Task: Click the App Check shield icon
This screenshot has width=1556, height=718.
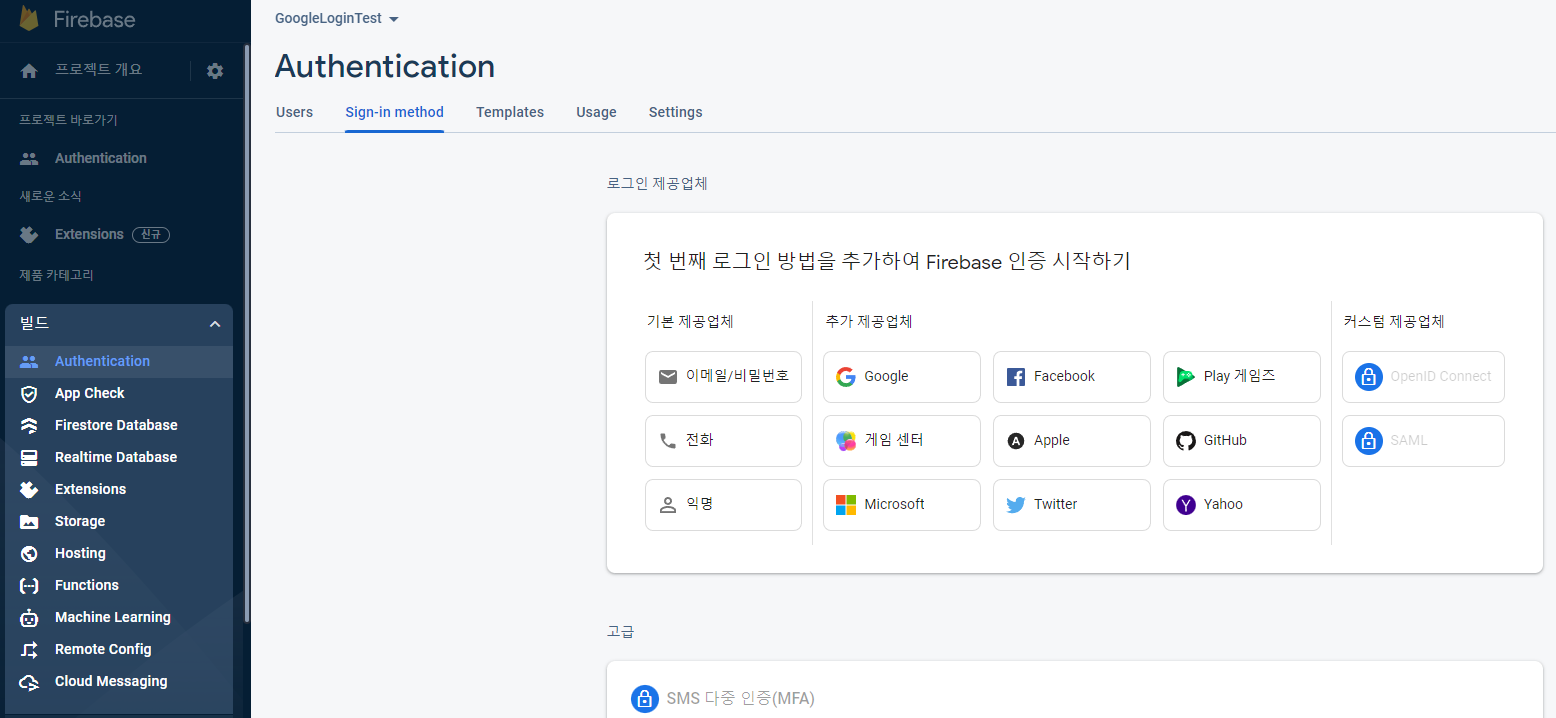Action: tap(29, 394)
